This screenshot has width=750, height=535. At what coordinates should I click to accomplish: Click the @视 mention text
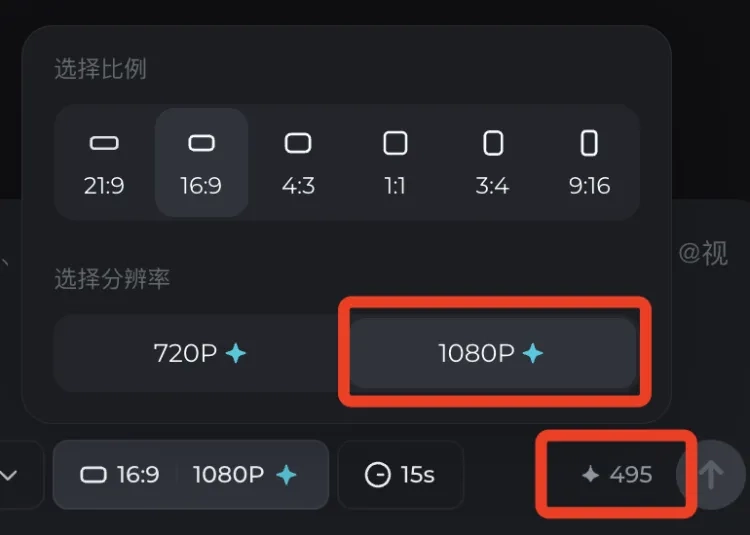703,253
